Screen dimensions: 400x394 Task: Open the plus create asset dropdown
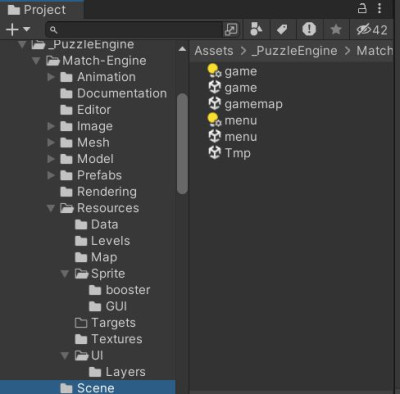[x=18, y=30]
